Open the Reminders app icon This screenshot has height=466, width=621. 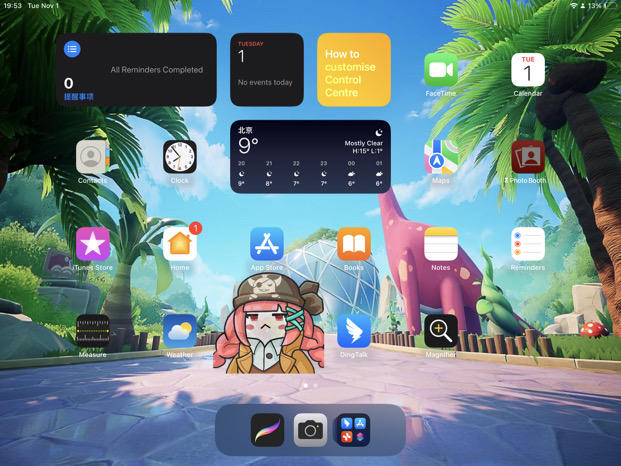click(x=528, y=244)
